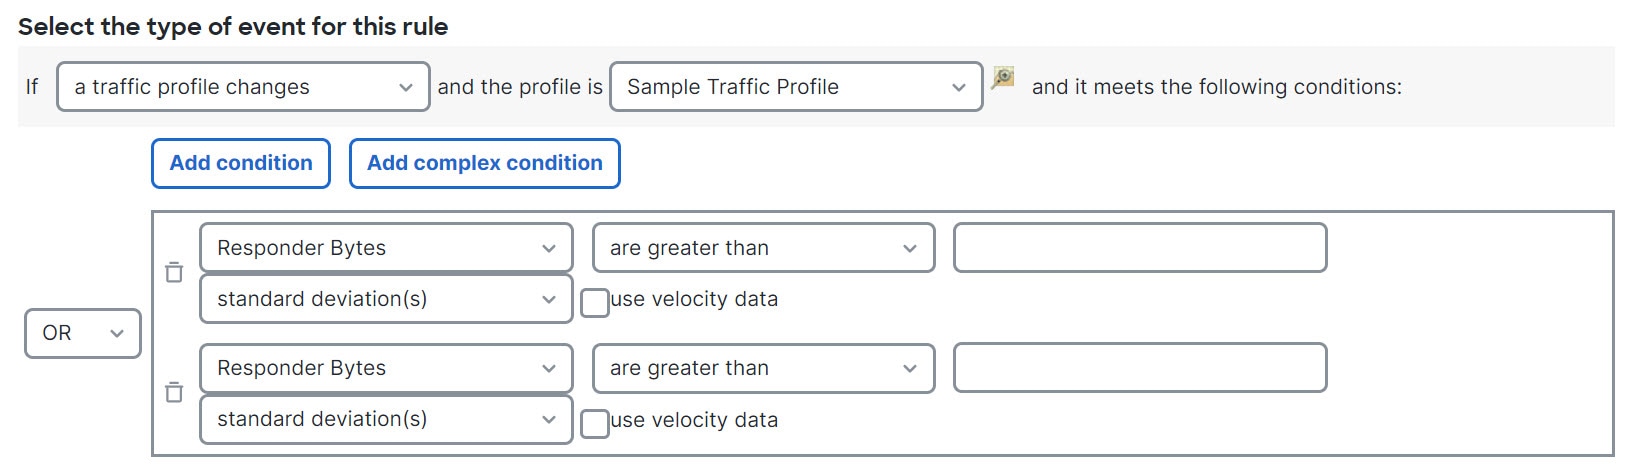Focus the first condition's value field
This screenshot has width=1632, height=472.
1140,248
